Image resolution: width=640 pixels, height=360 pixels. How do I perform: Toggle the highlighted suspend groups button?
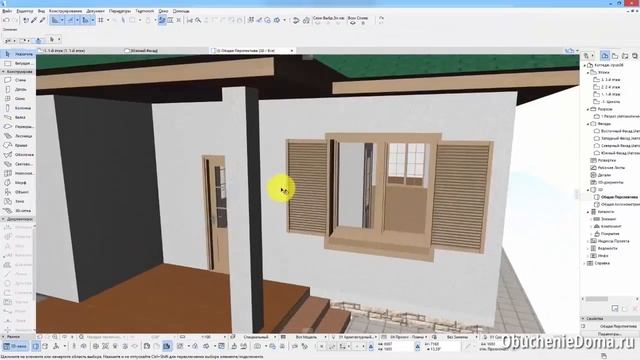click(x=162, y=20)
